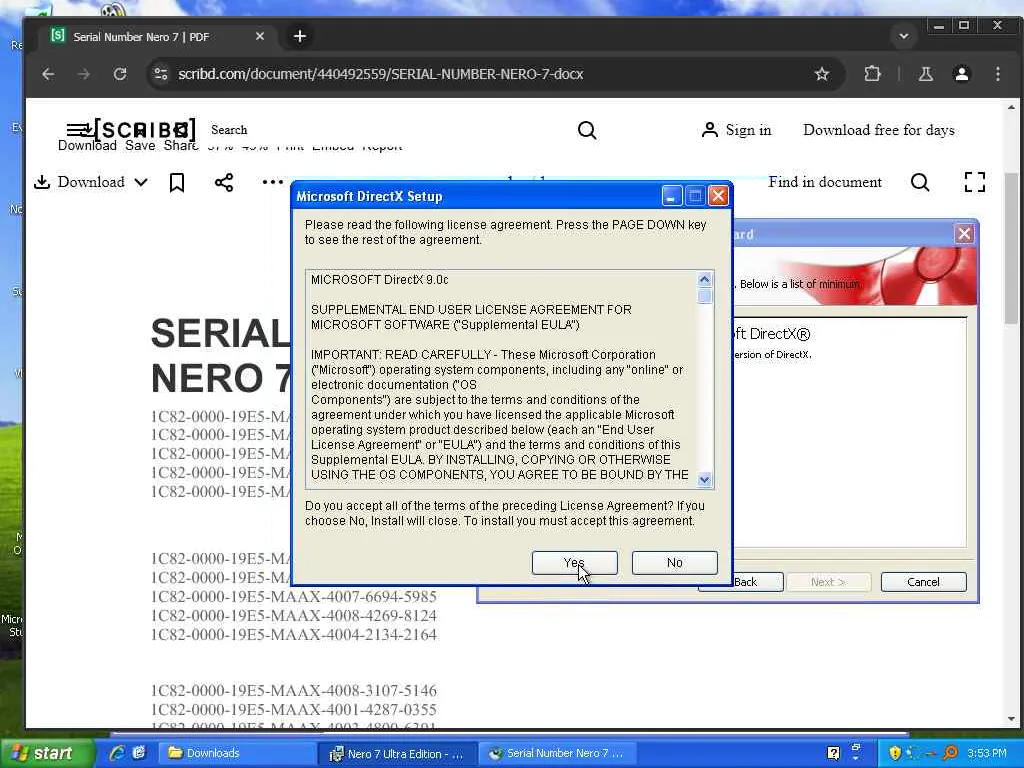Switch to Serial Number Nero 7 taskbar item
The height and width of the screenshot is (768, 1024).
coord(556,753)
